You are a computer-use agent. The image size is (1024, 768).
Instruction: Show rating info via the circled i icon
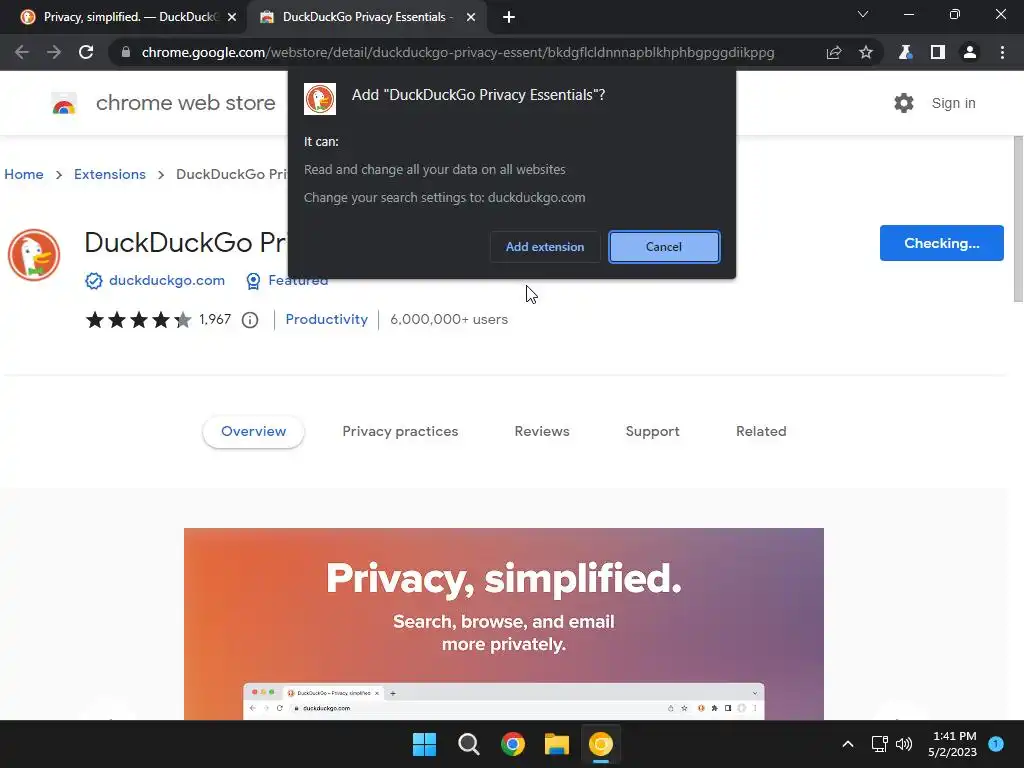coord(250,319)
